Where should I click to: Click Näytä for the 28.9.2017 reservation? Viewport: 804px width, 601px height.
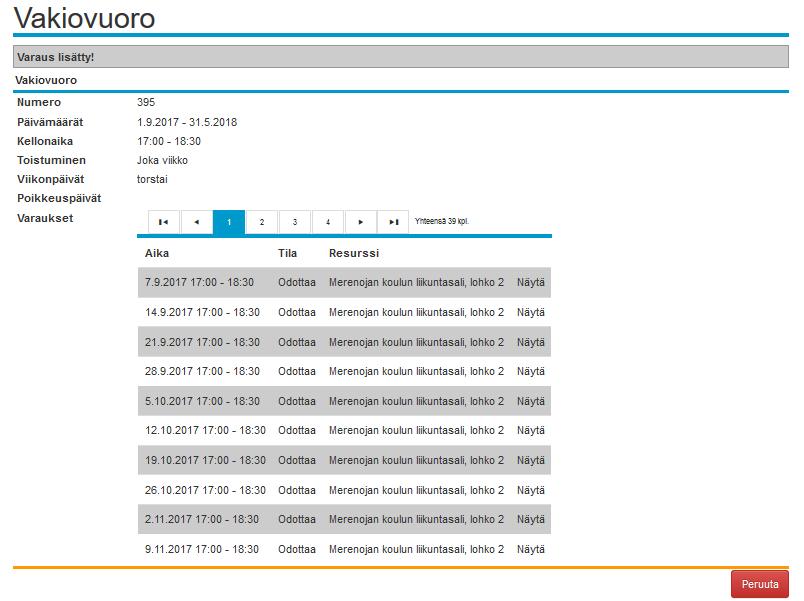(531, 371)
